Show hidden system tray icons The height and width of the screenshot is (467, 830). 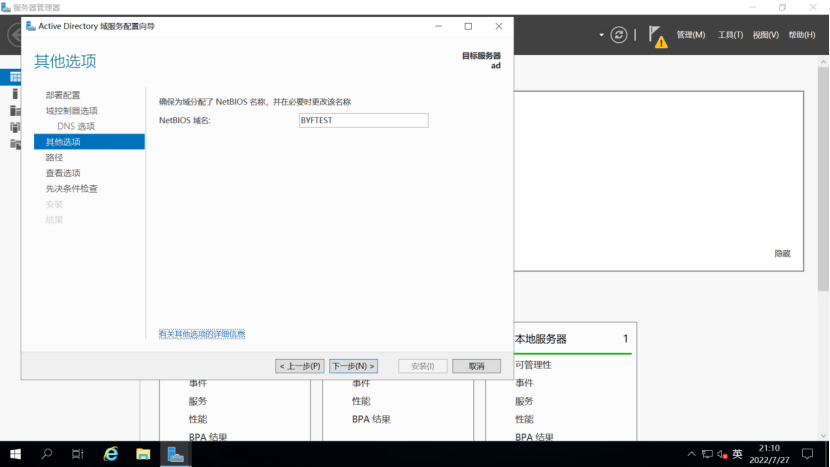pos(691,454)
